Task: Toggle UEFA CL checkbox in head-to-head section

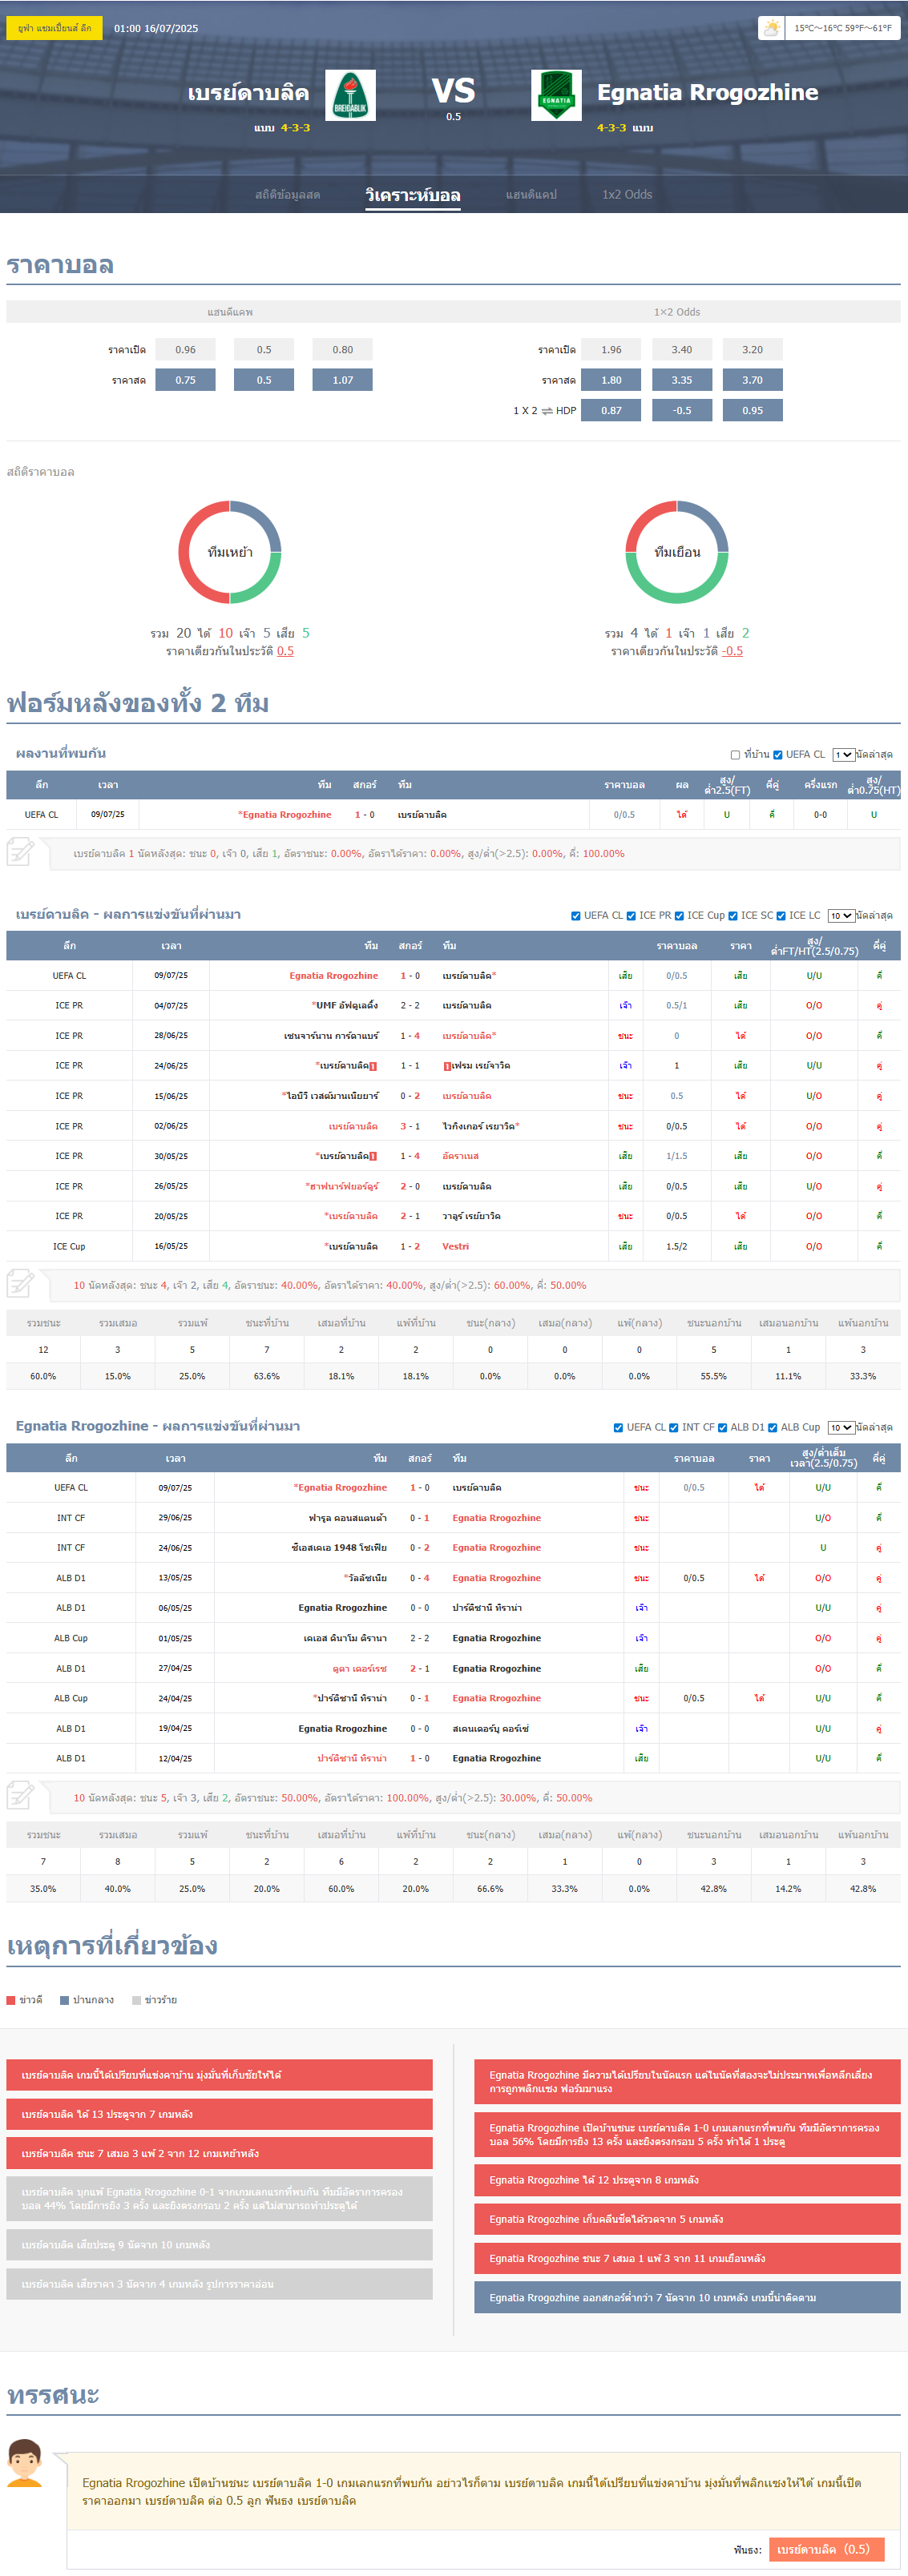Action: coord(777,755)
